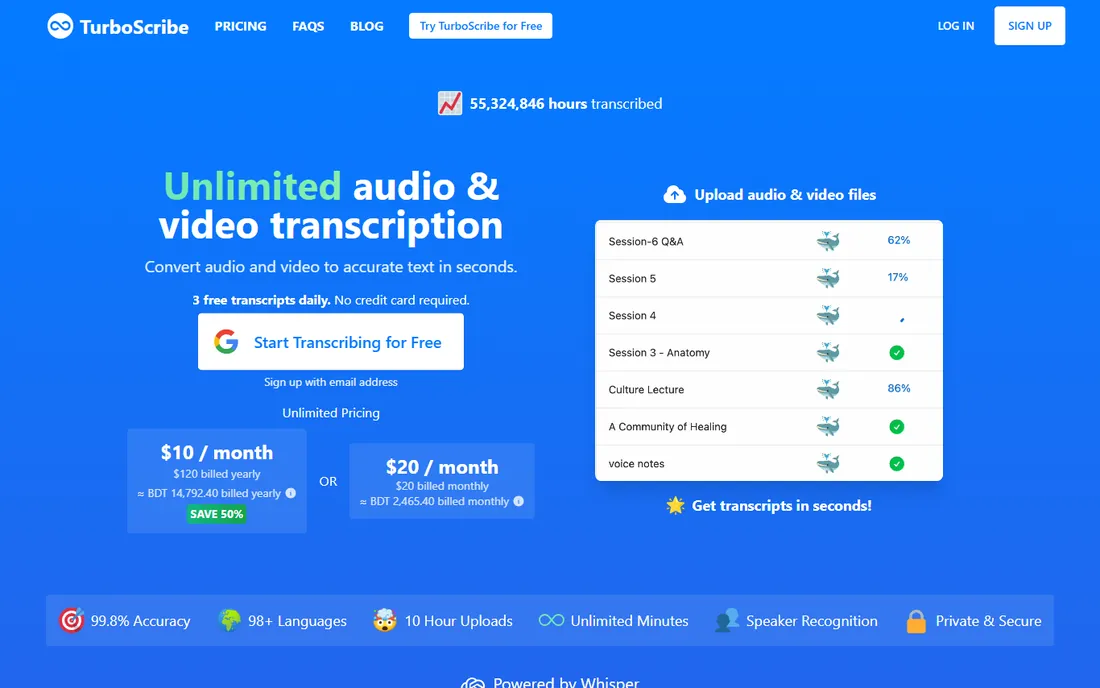Viewport: 1100px width, 688px height.
Task: Select the Culture Lecture file name
Action: 646,390
